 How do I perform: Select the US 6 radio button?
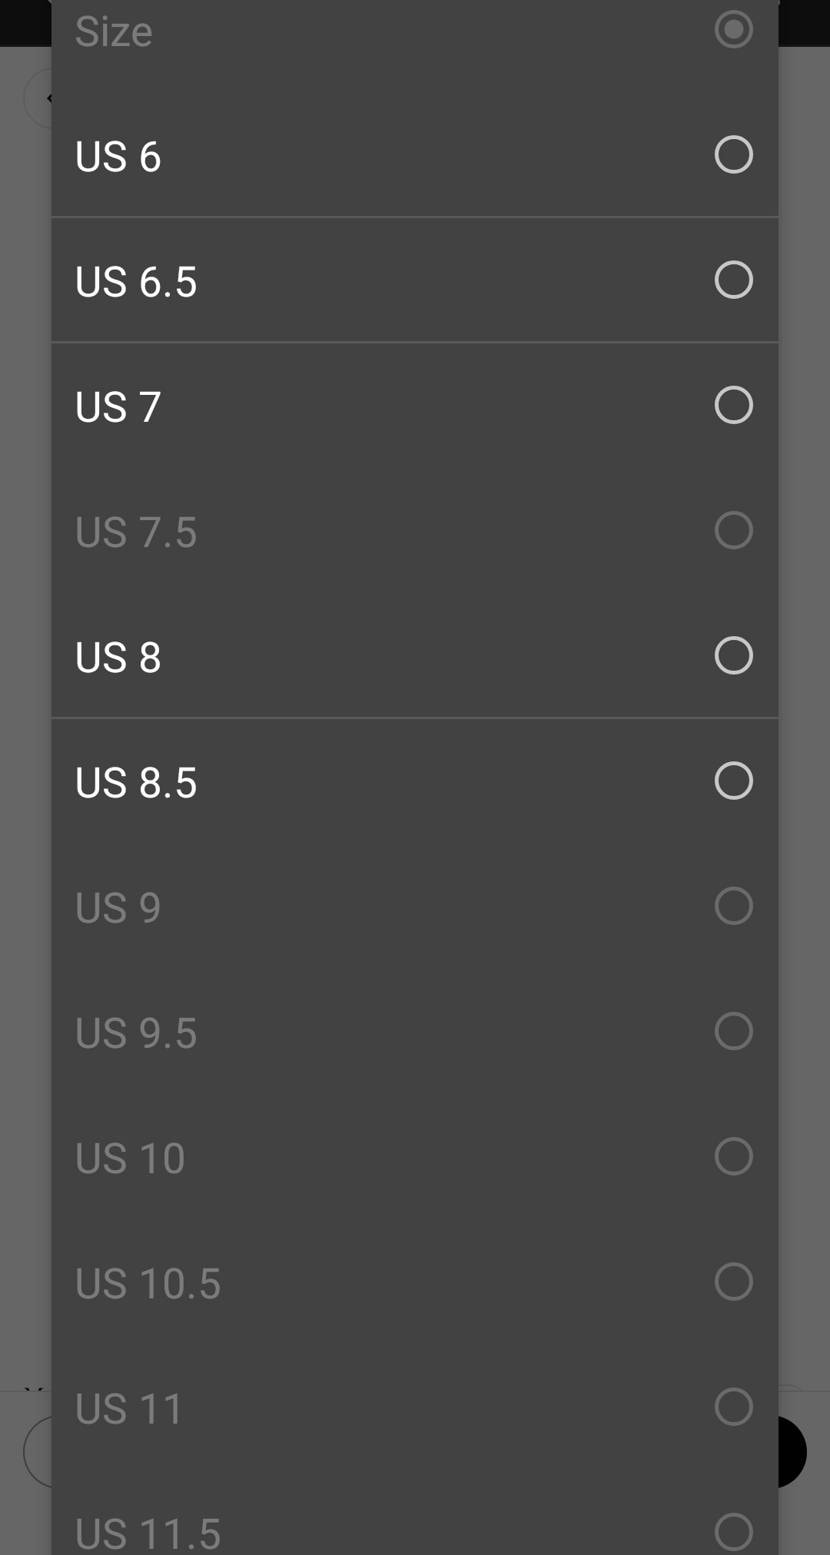point(733,155)
